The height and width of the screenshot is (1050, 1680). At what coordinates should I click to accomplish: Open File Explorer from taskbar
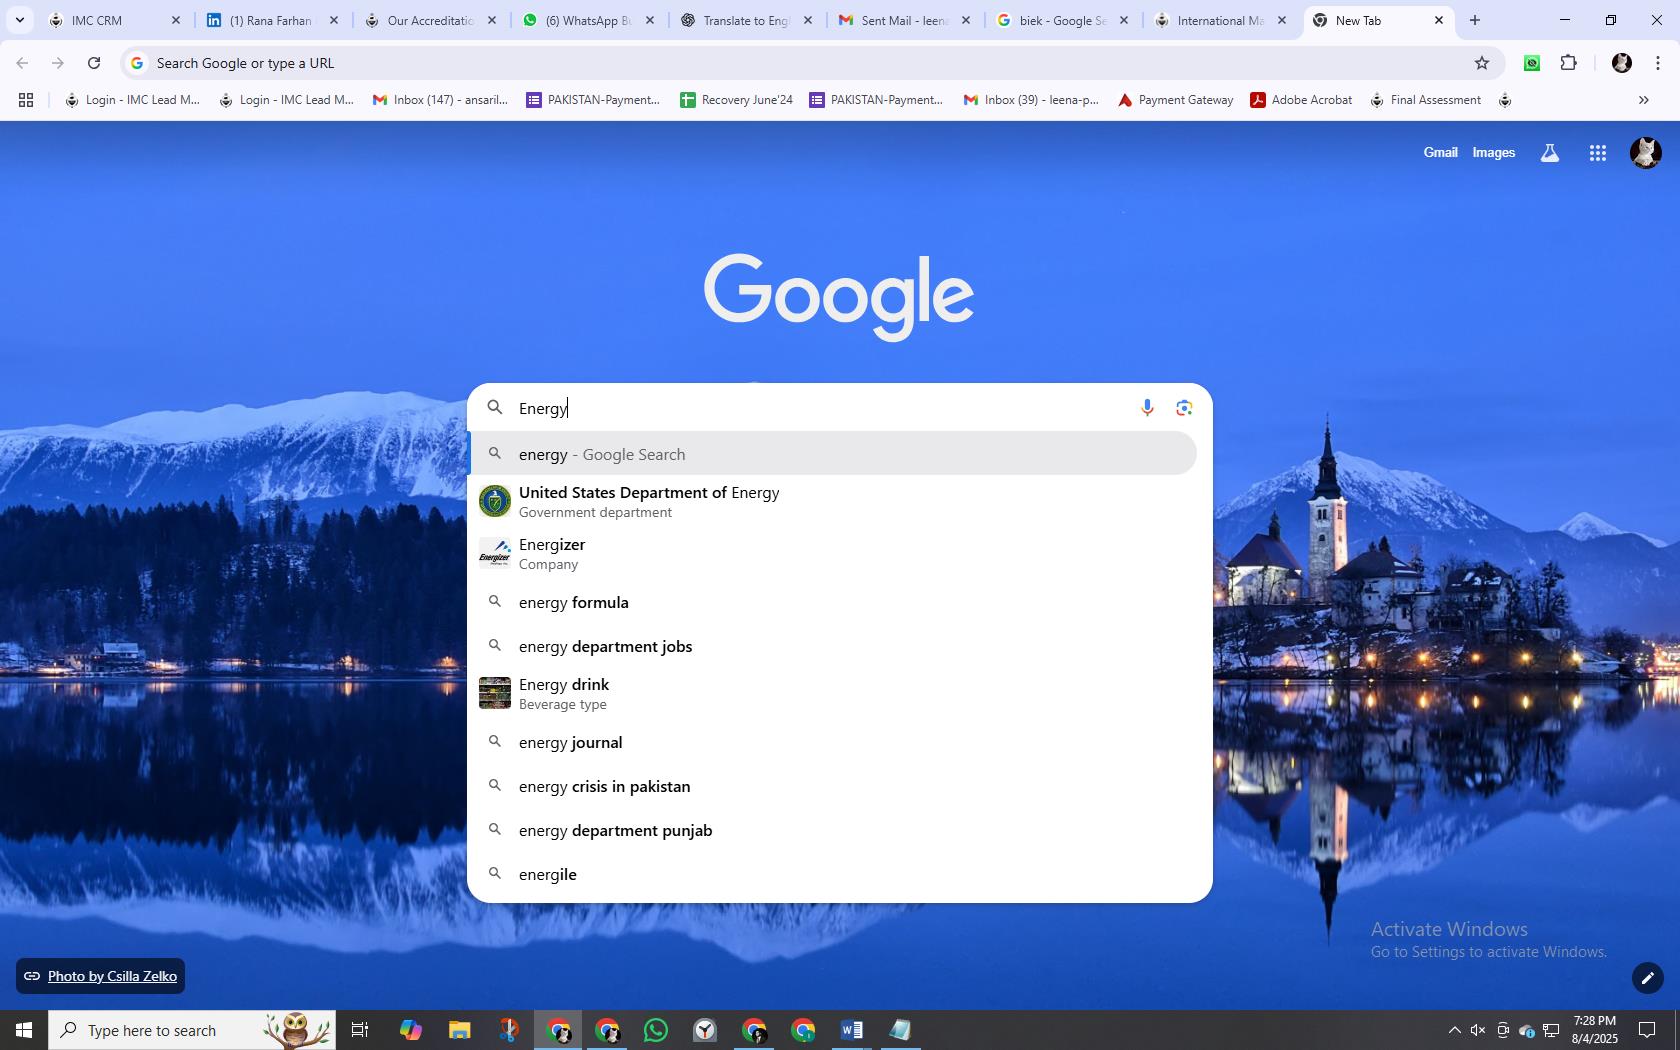pos(459,1030)
